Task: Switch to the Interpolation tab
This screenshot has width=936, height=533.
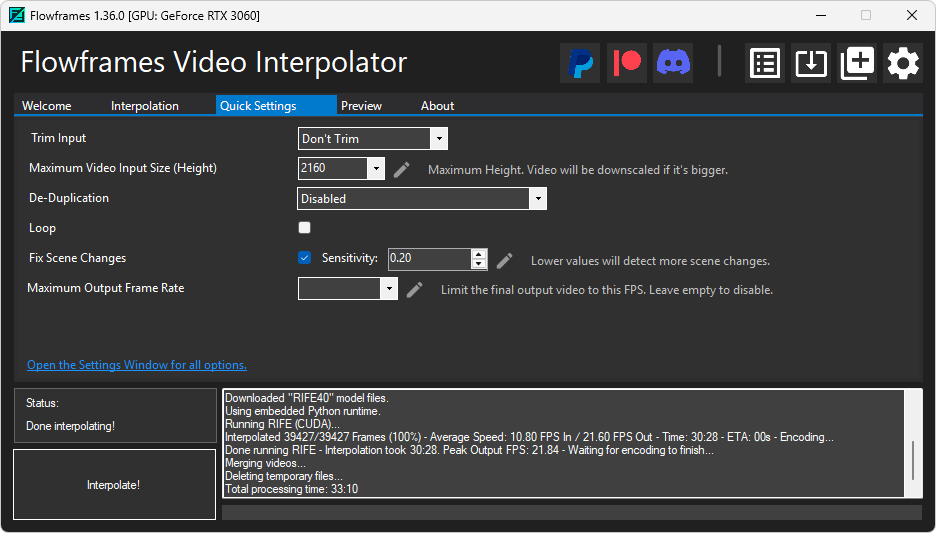Action: click(144, 106)
